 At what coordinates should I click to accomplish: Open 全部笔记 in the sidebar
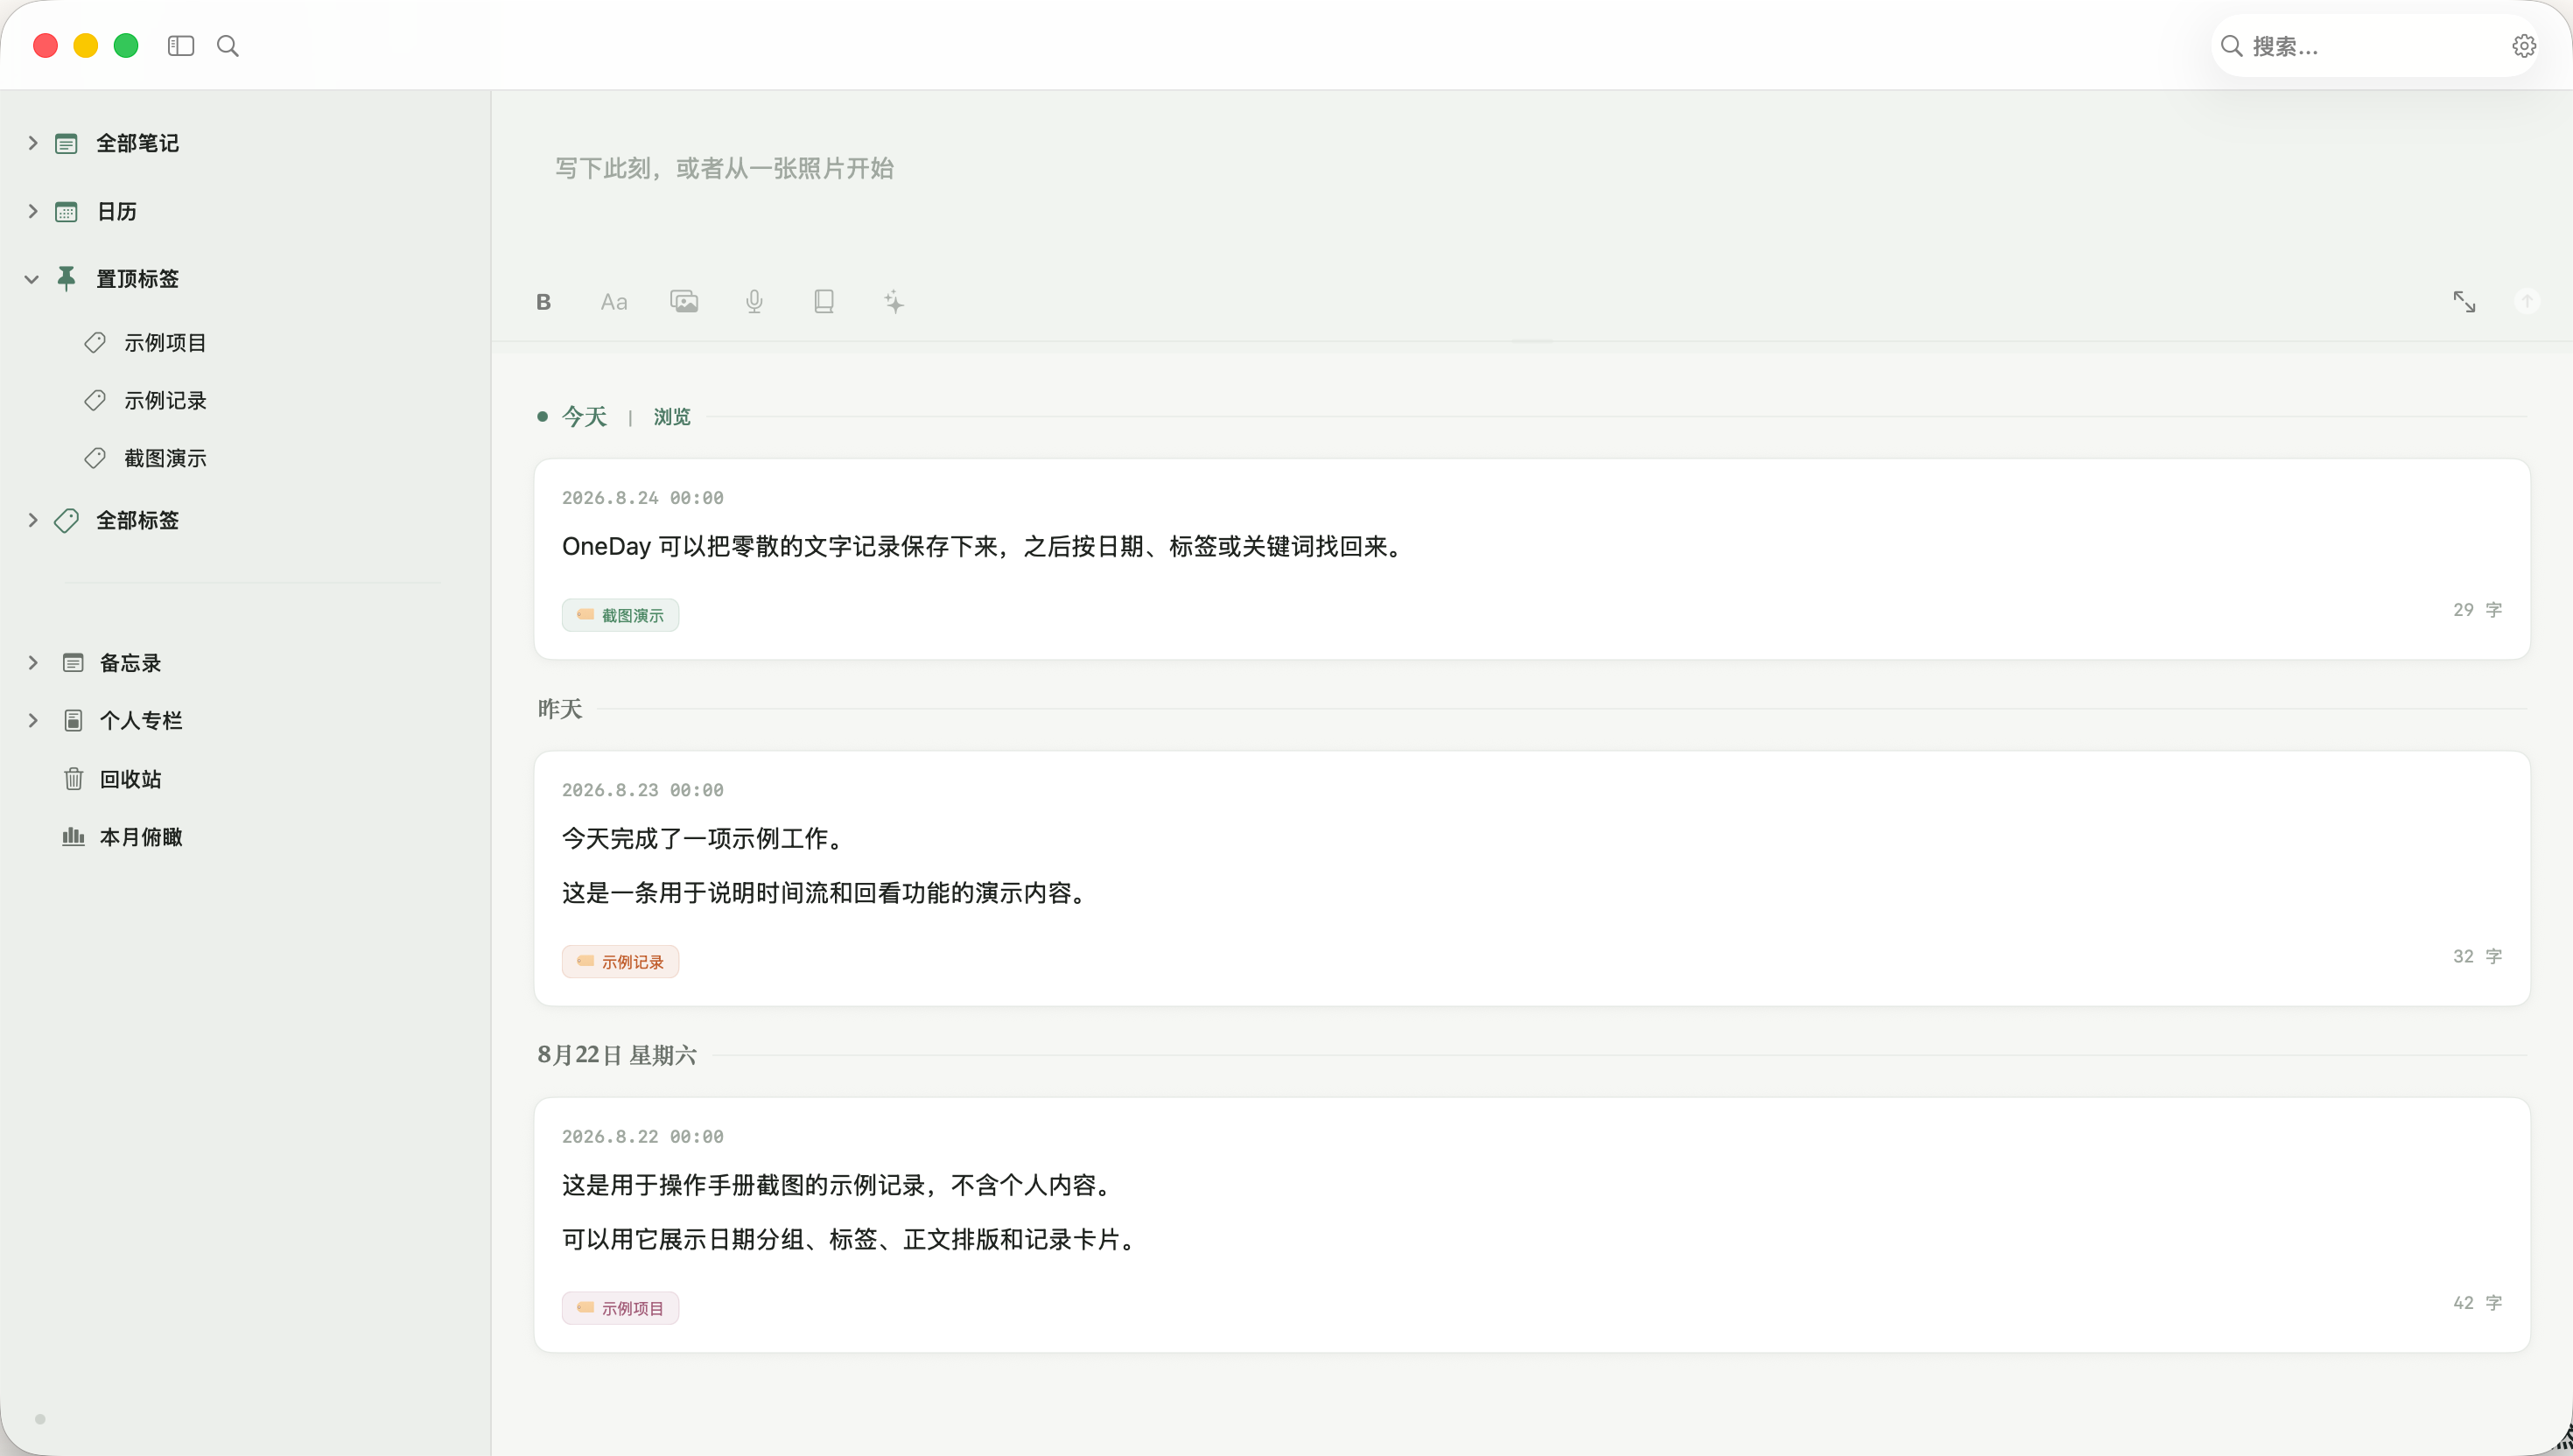(137, 143)
